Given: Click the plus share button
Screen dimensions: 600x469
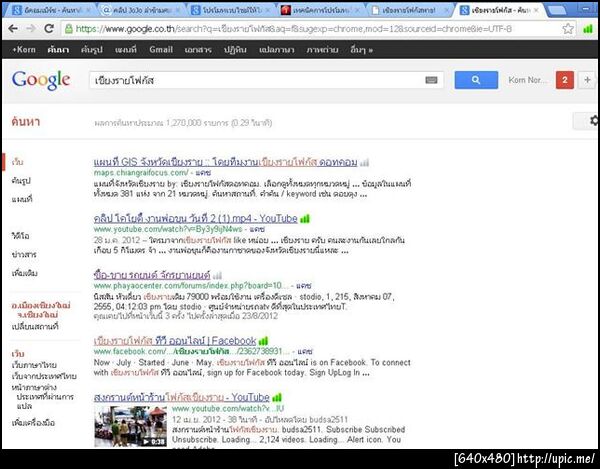Looking at the screenshot, I should (x=587, y=80).
